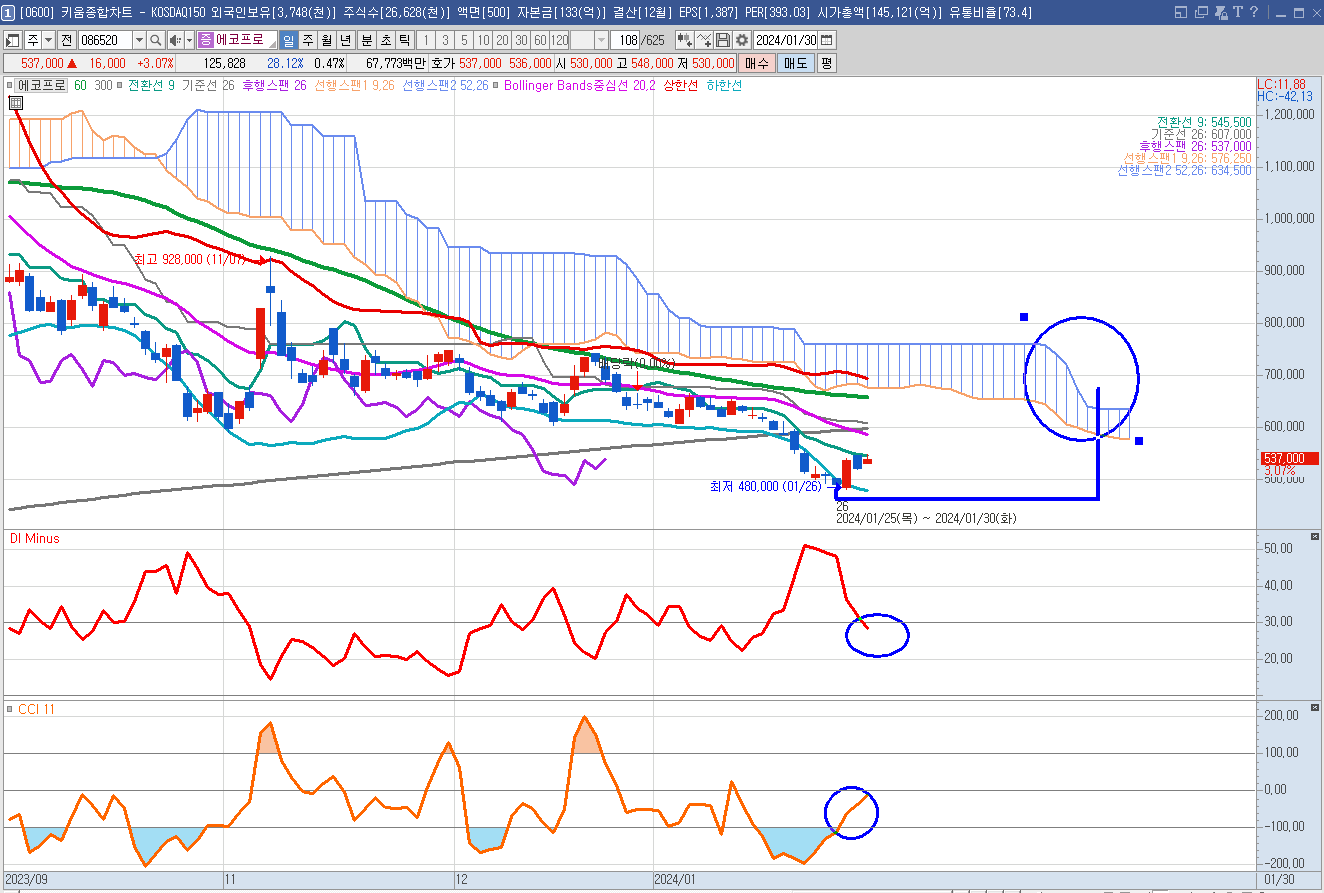
Task: Click the window layout icon in title bar
Action: coord(1180,12)
